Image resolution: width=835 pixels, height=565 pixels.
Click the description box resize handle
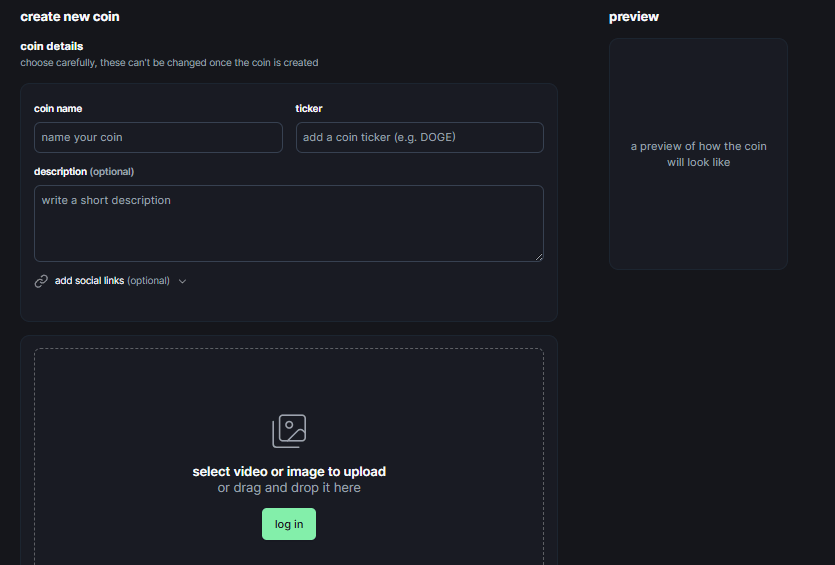(538, 256)
